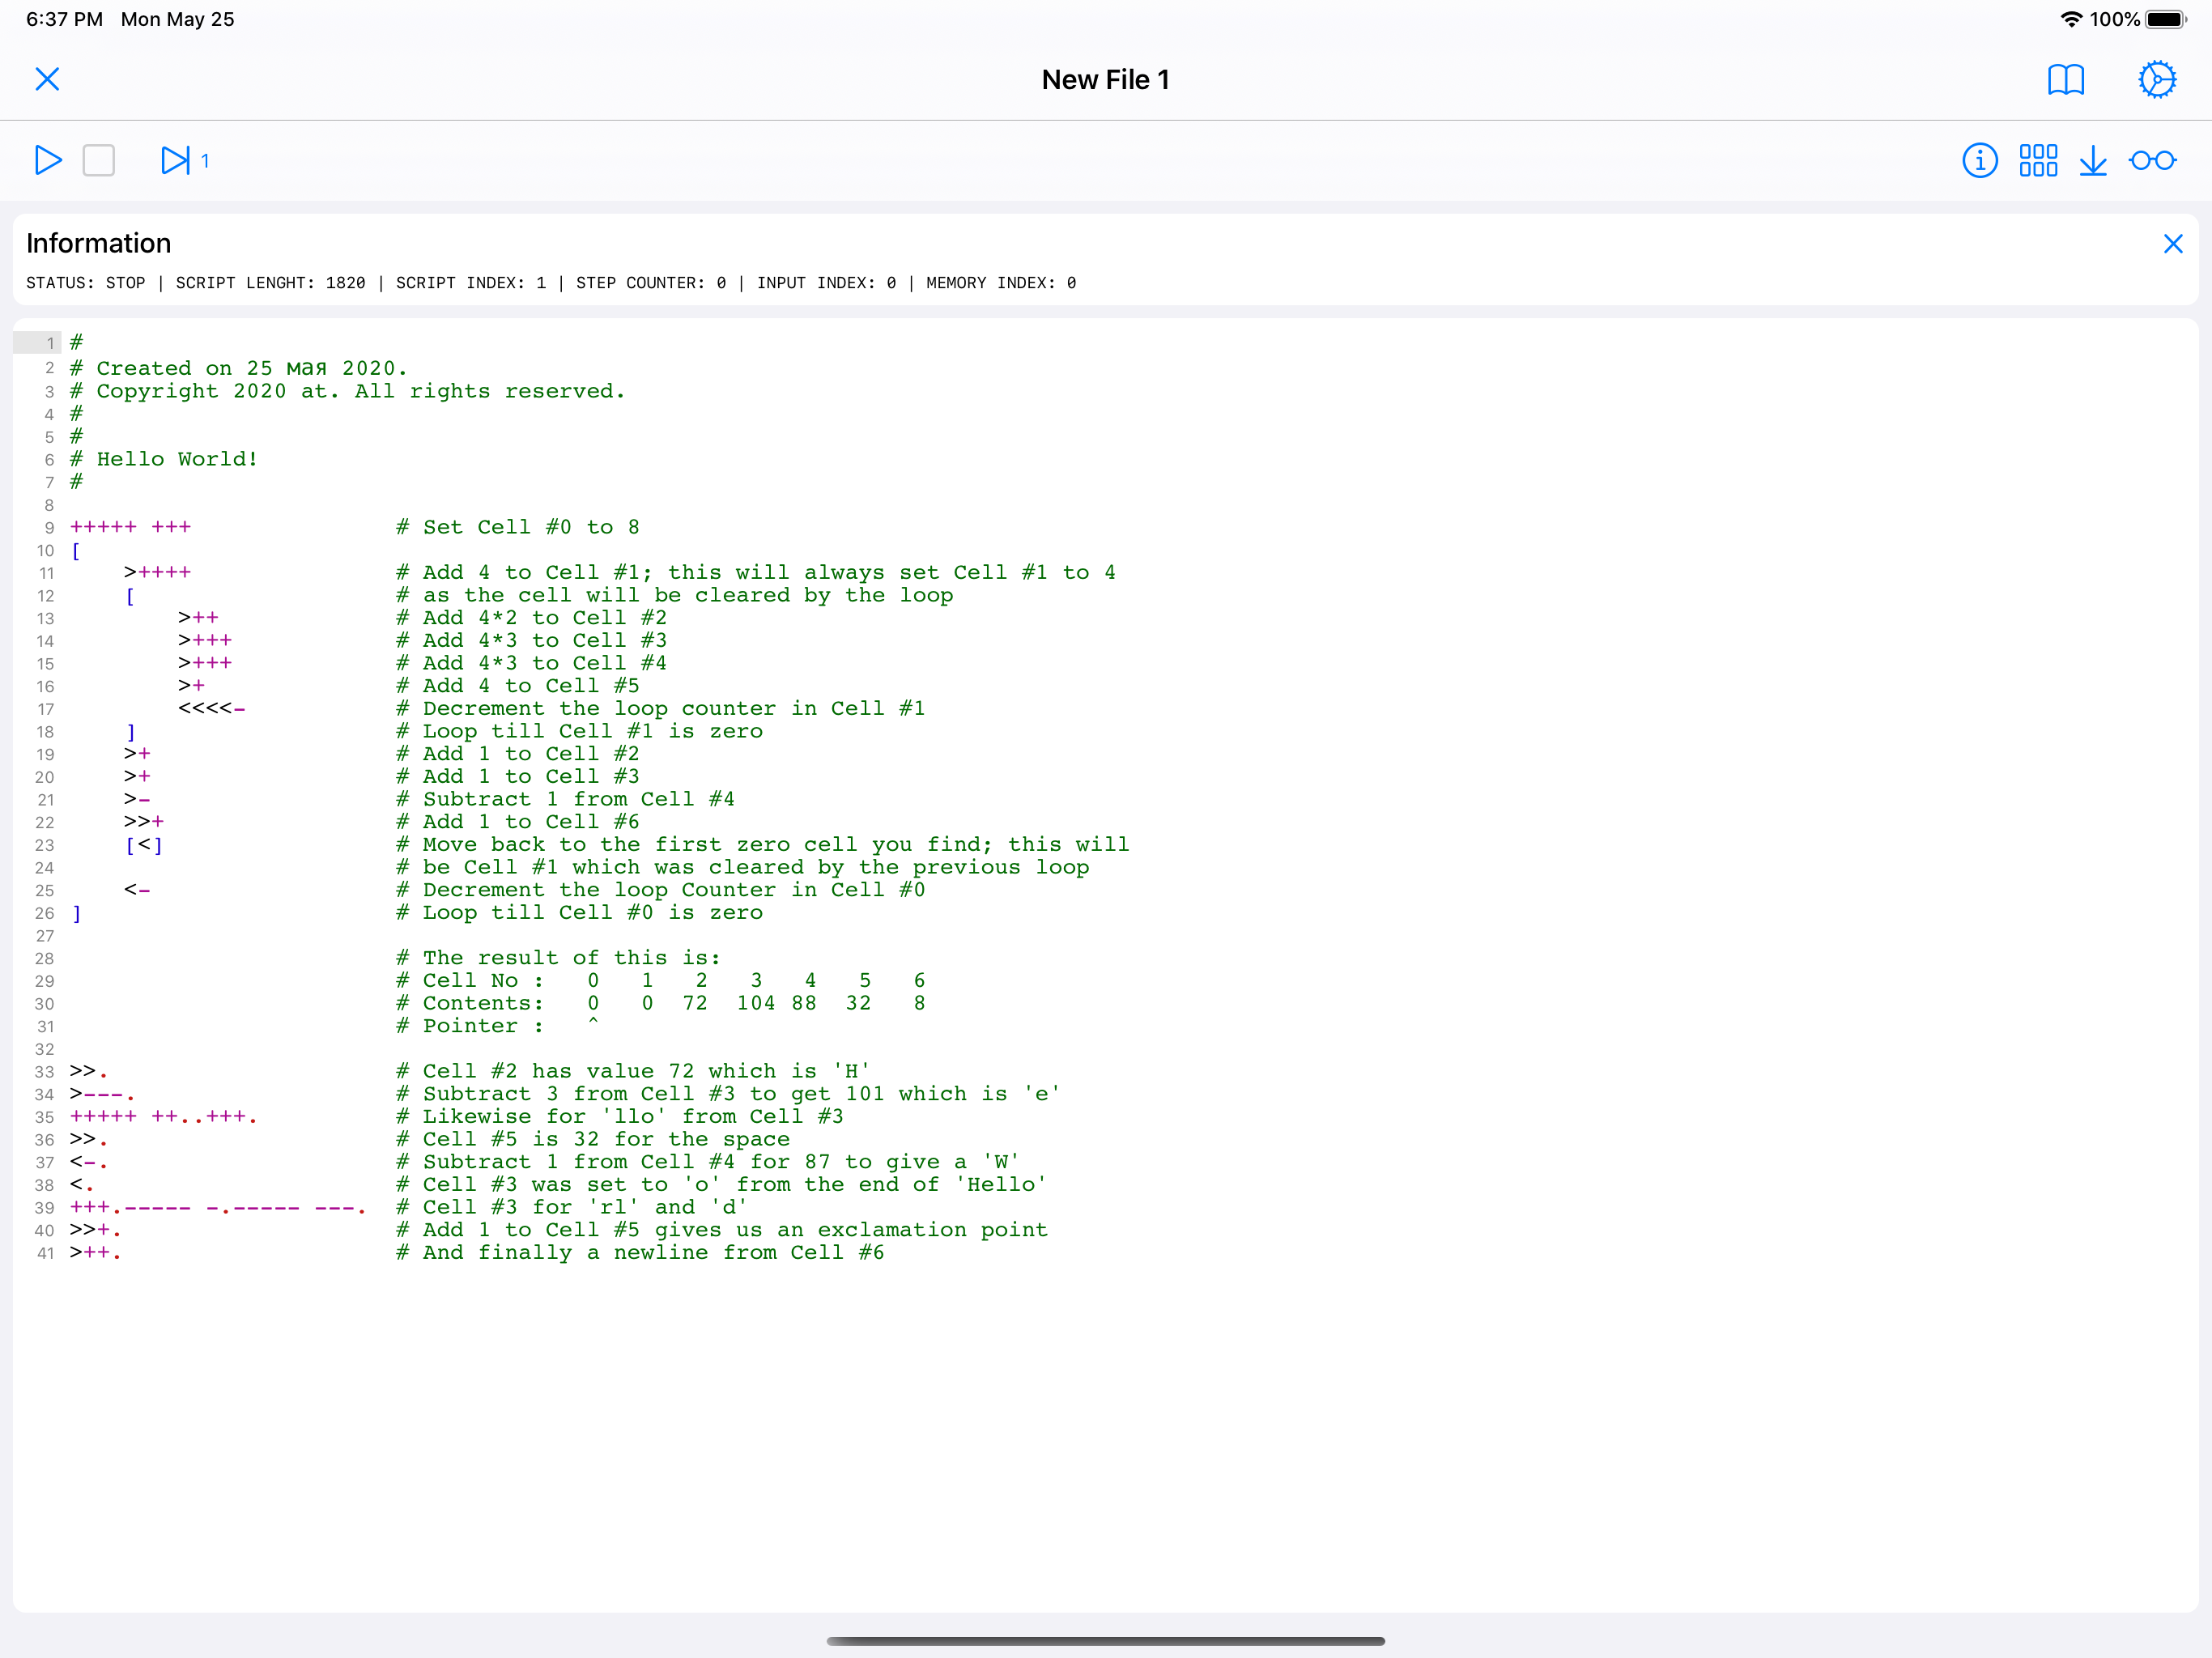This screenshot has width=2212, height=1658.
Task: Open the app settings gear
Action: [2157, 80]
